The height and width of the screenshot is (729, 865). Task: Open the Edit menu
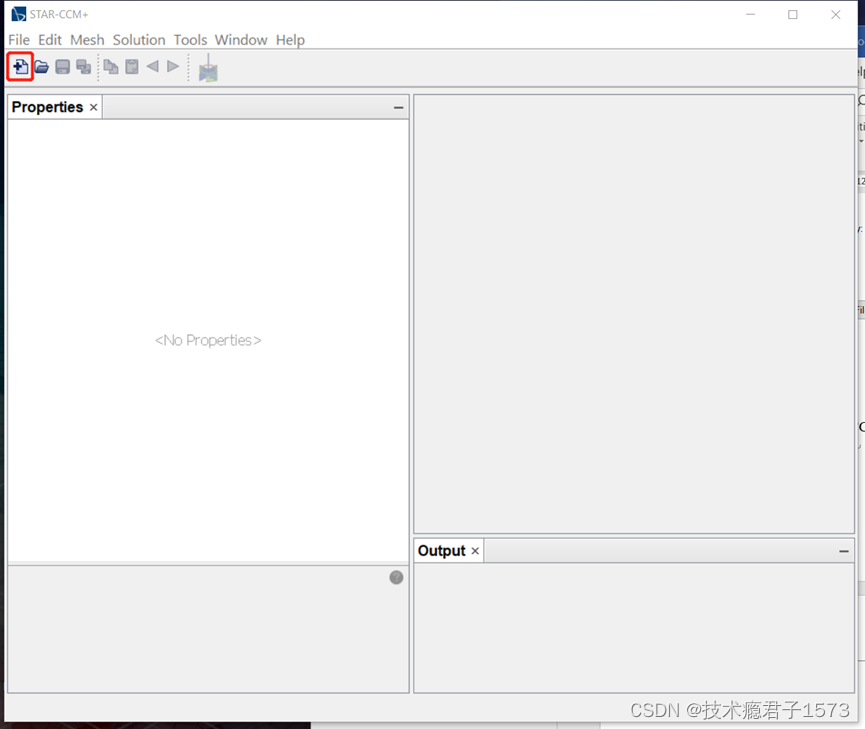(50, 40)
